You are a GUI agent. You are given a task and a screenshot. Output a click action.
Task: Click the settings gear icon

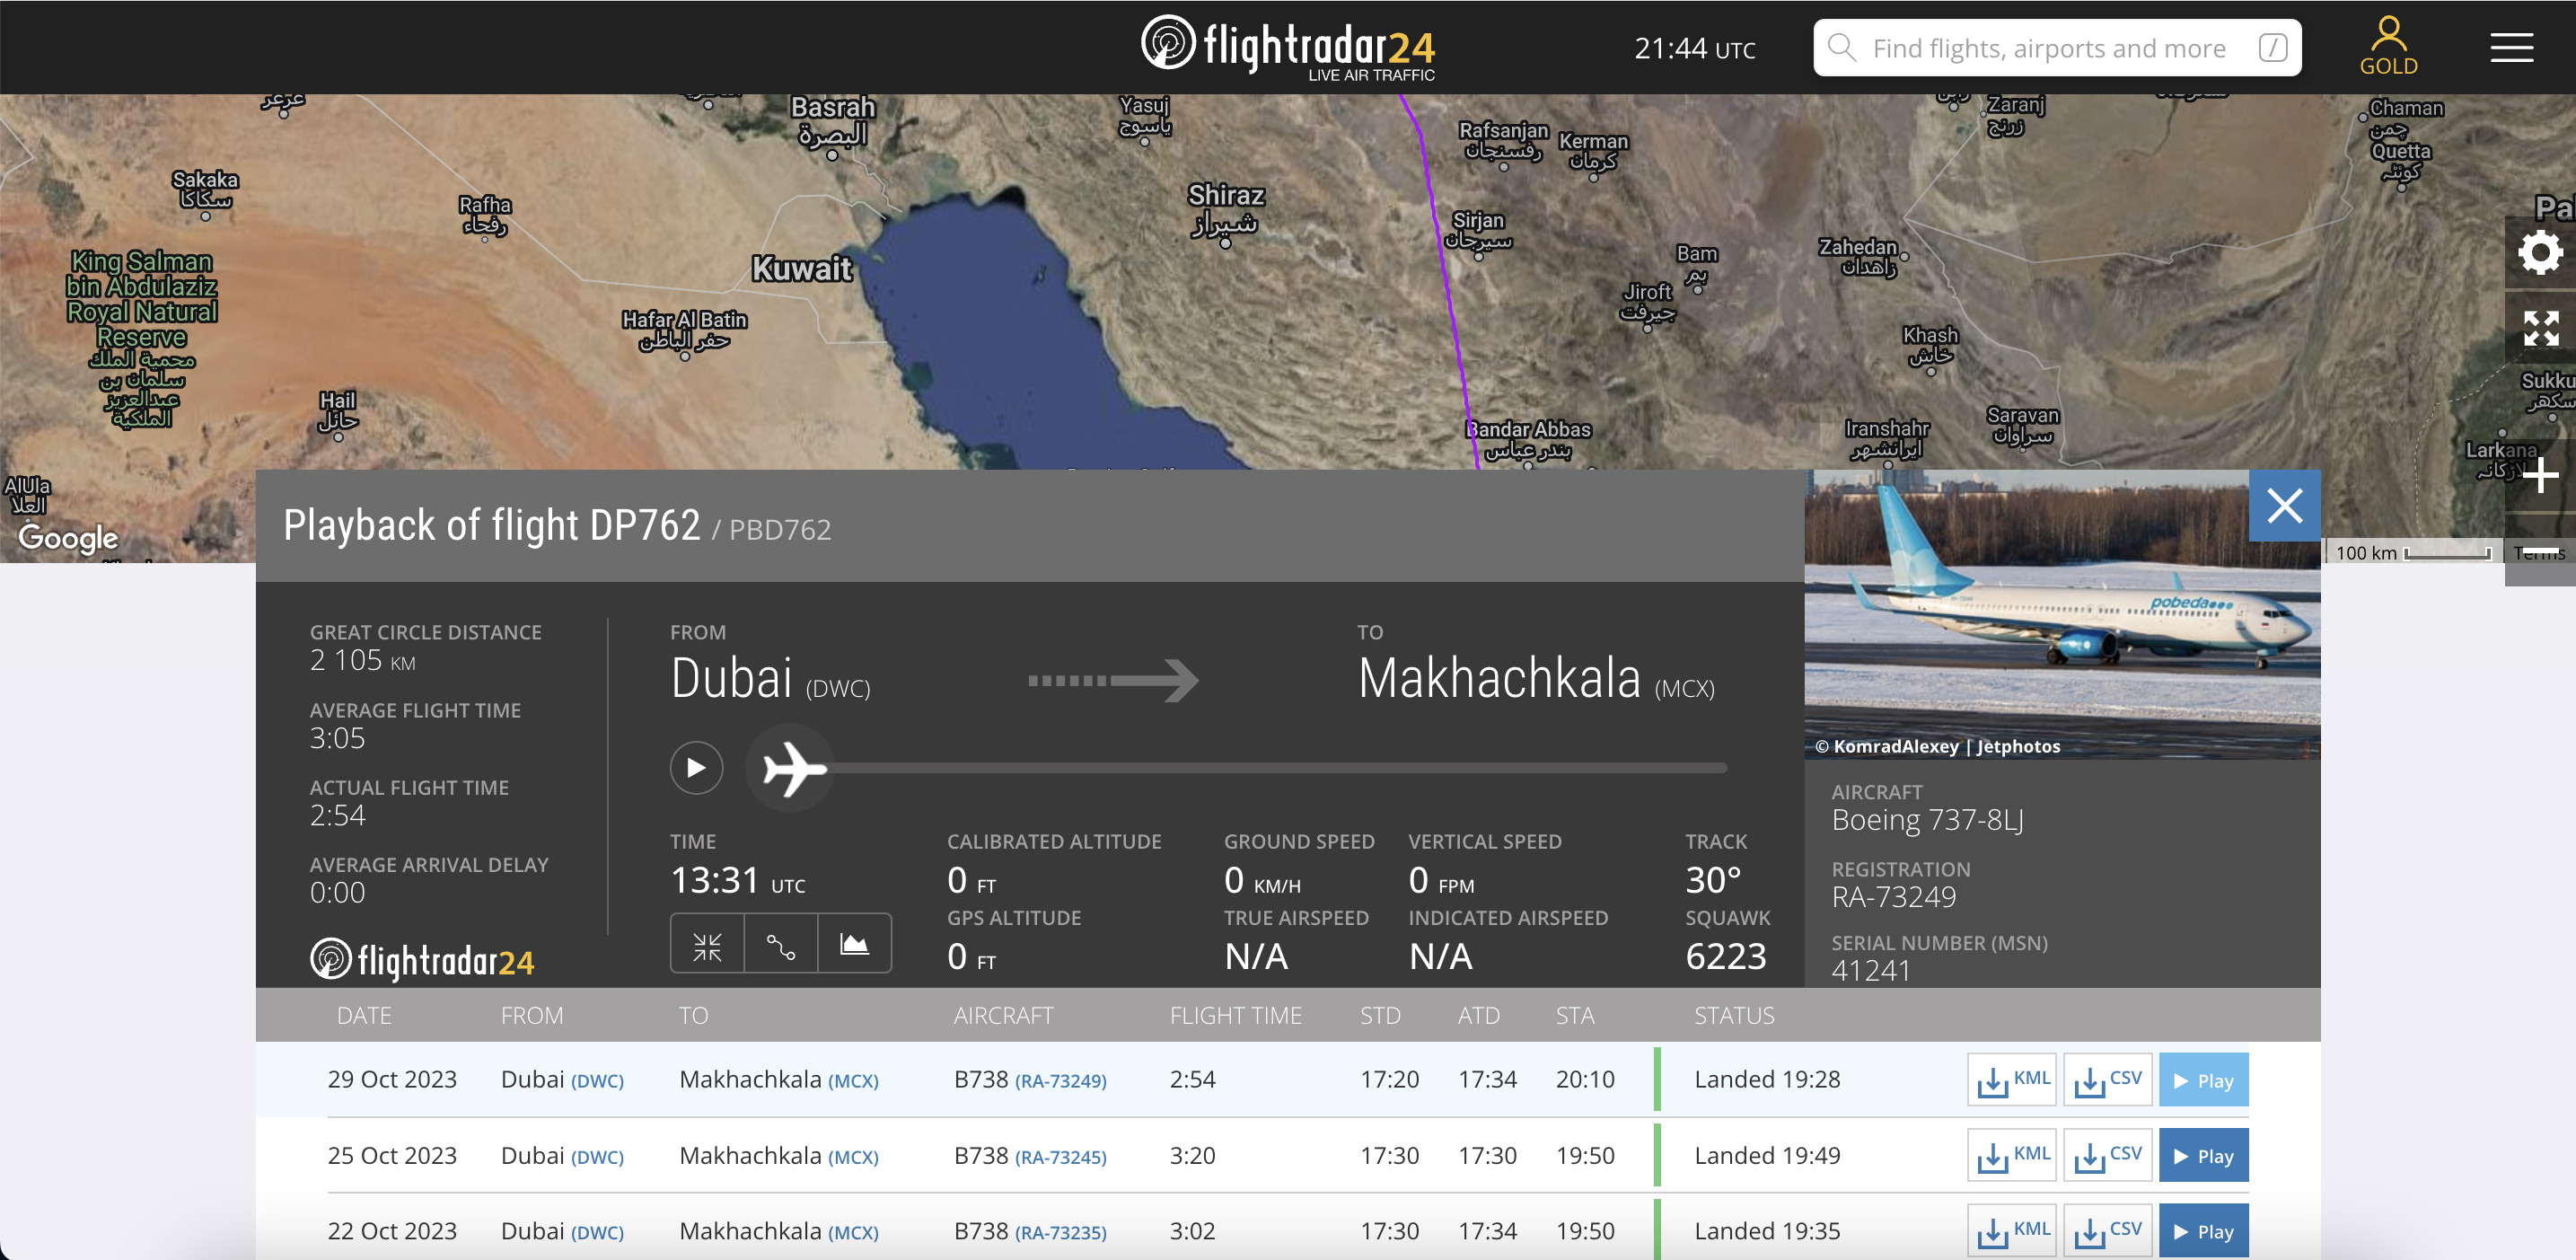tap(2536, 255)
